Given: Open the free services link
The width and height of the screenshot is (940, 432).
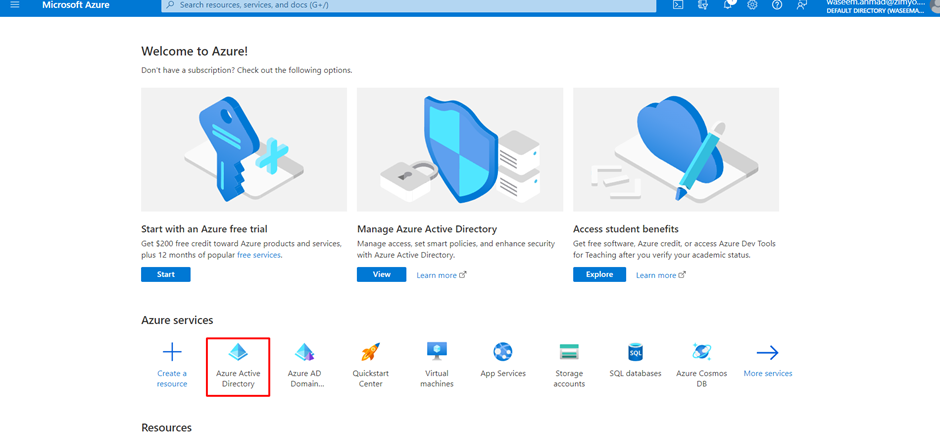Looking at the screenshot, I should (x=258, y=255).
